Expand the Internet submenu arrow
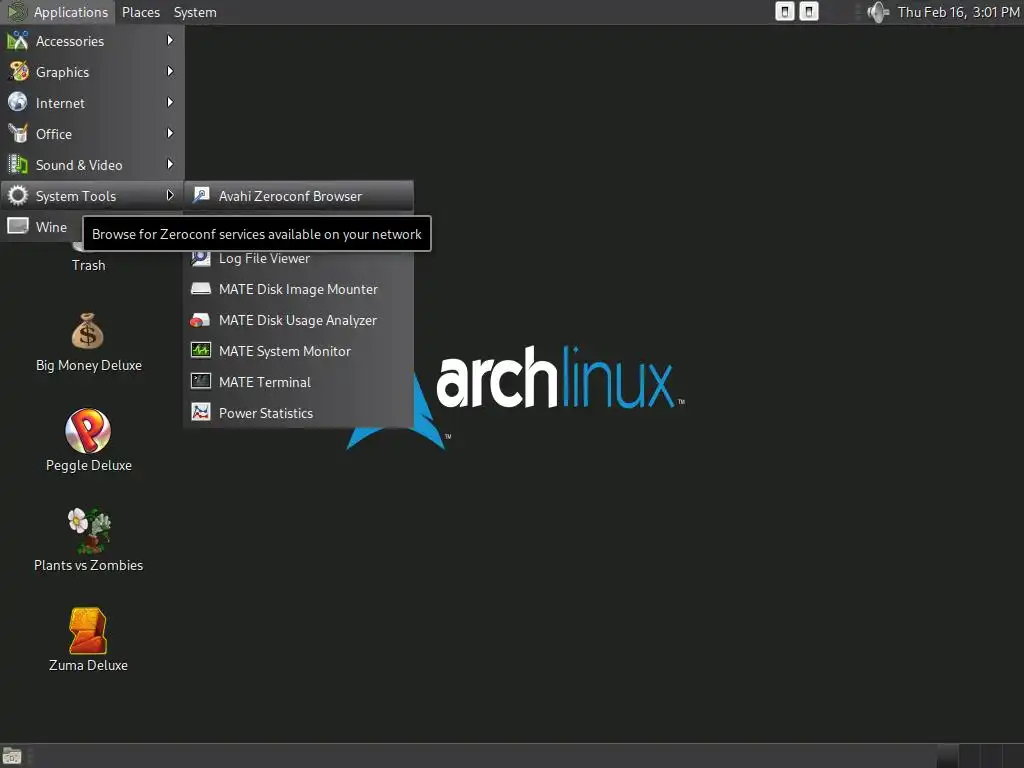 pos(170,103)
